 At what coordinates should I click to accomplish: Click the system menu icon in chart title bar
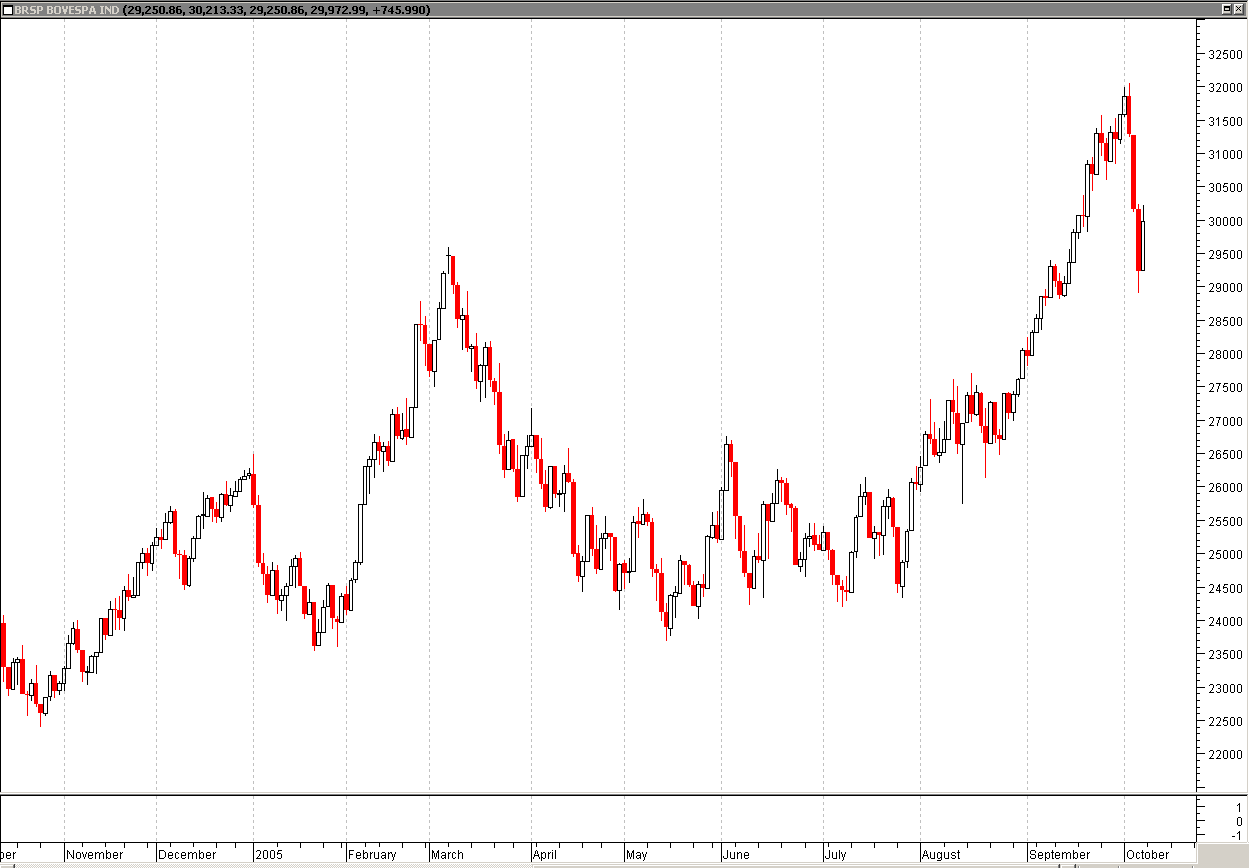[8, 9]
